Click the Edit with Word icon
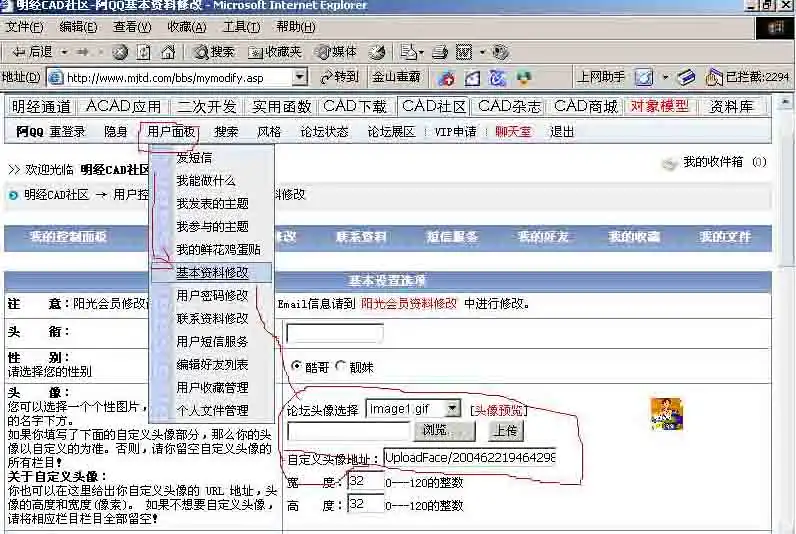This screenshot has width=796, height=534. pyautogui.click(x=463, y=52)
